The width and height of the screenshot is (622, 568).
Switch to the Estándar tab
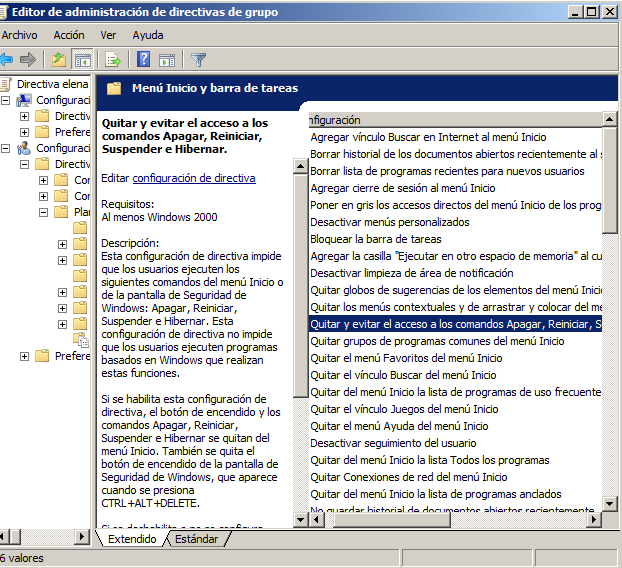coord(196,539)
